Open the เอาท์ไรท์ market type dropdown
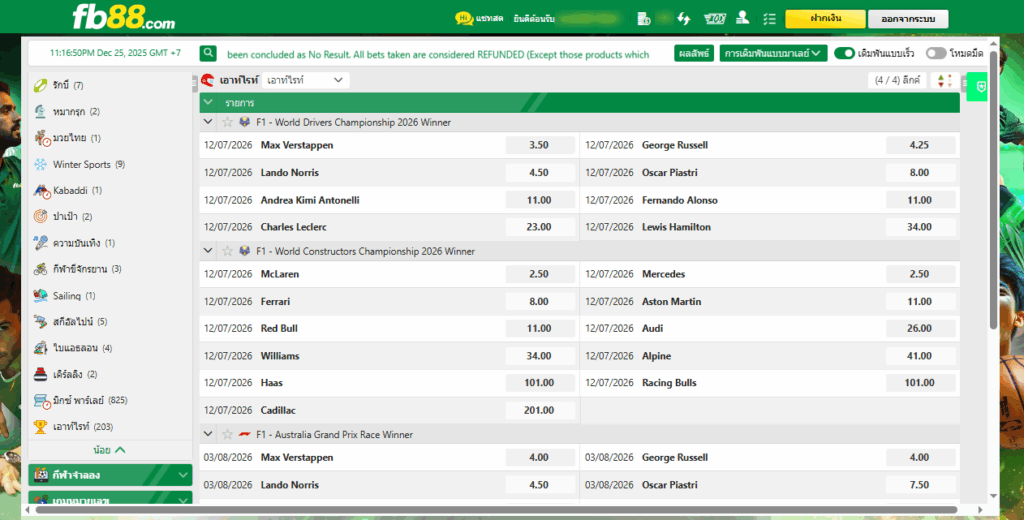 click(x=306, y=80)
